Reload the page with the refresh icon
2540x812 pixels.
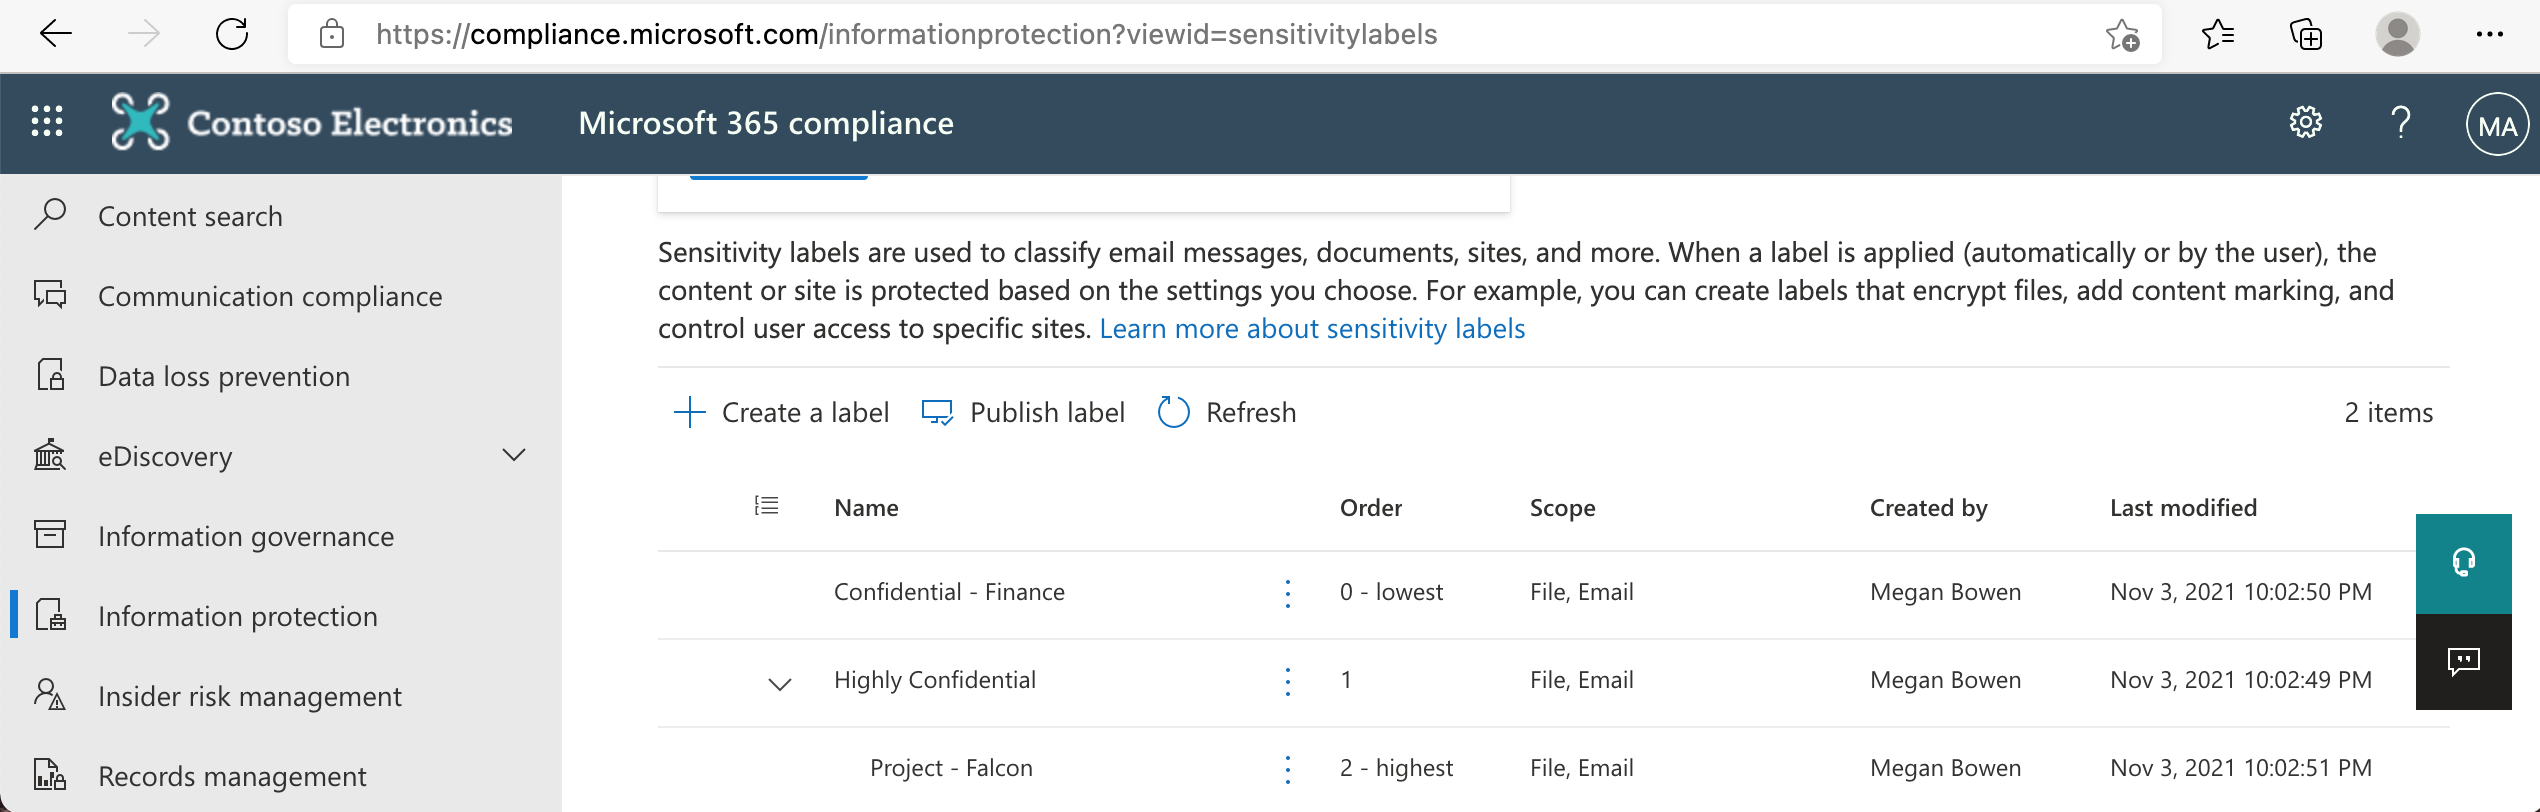click(232, 34)
